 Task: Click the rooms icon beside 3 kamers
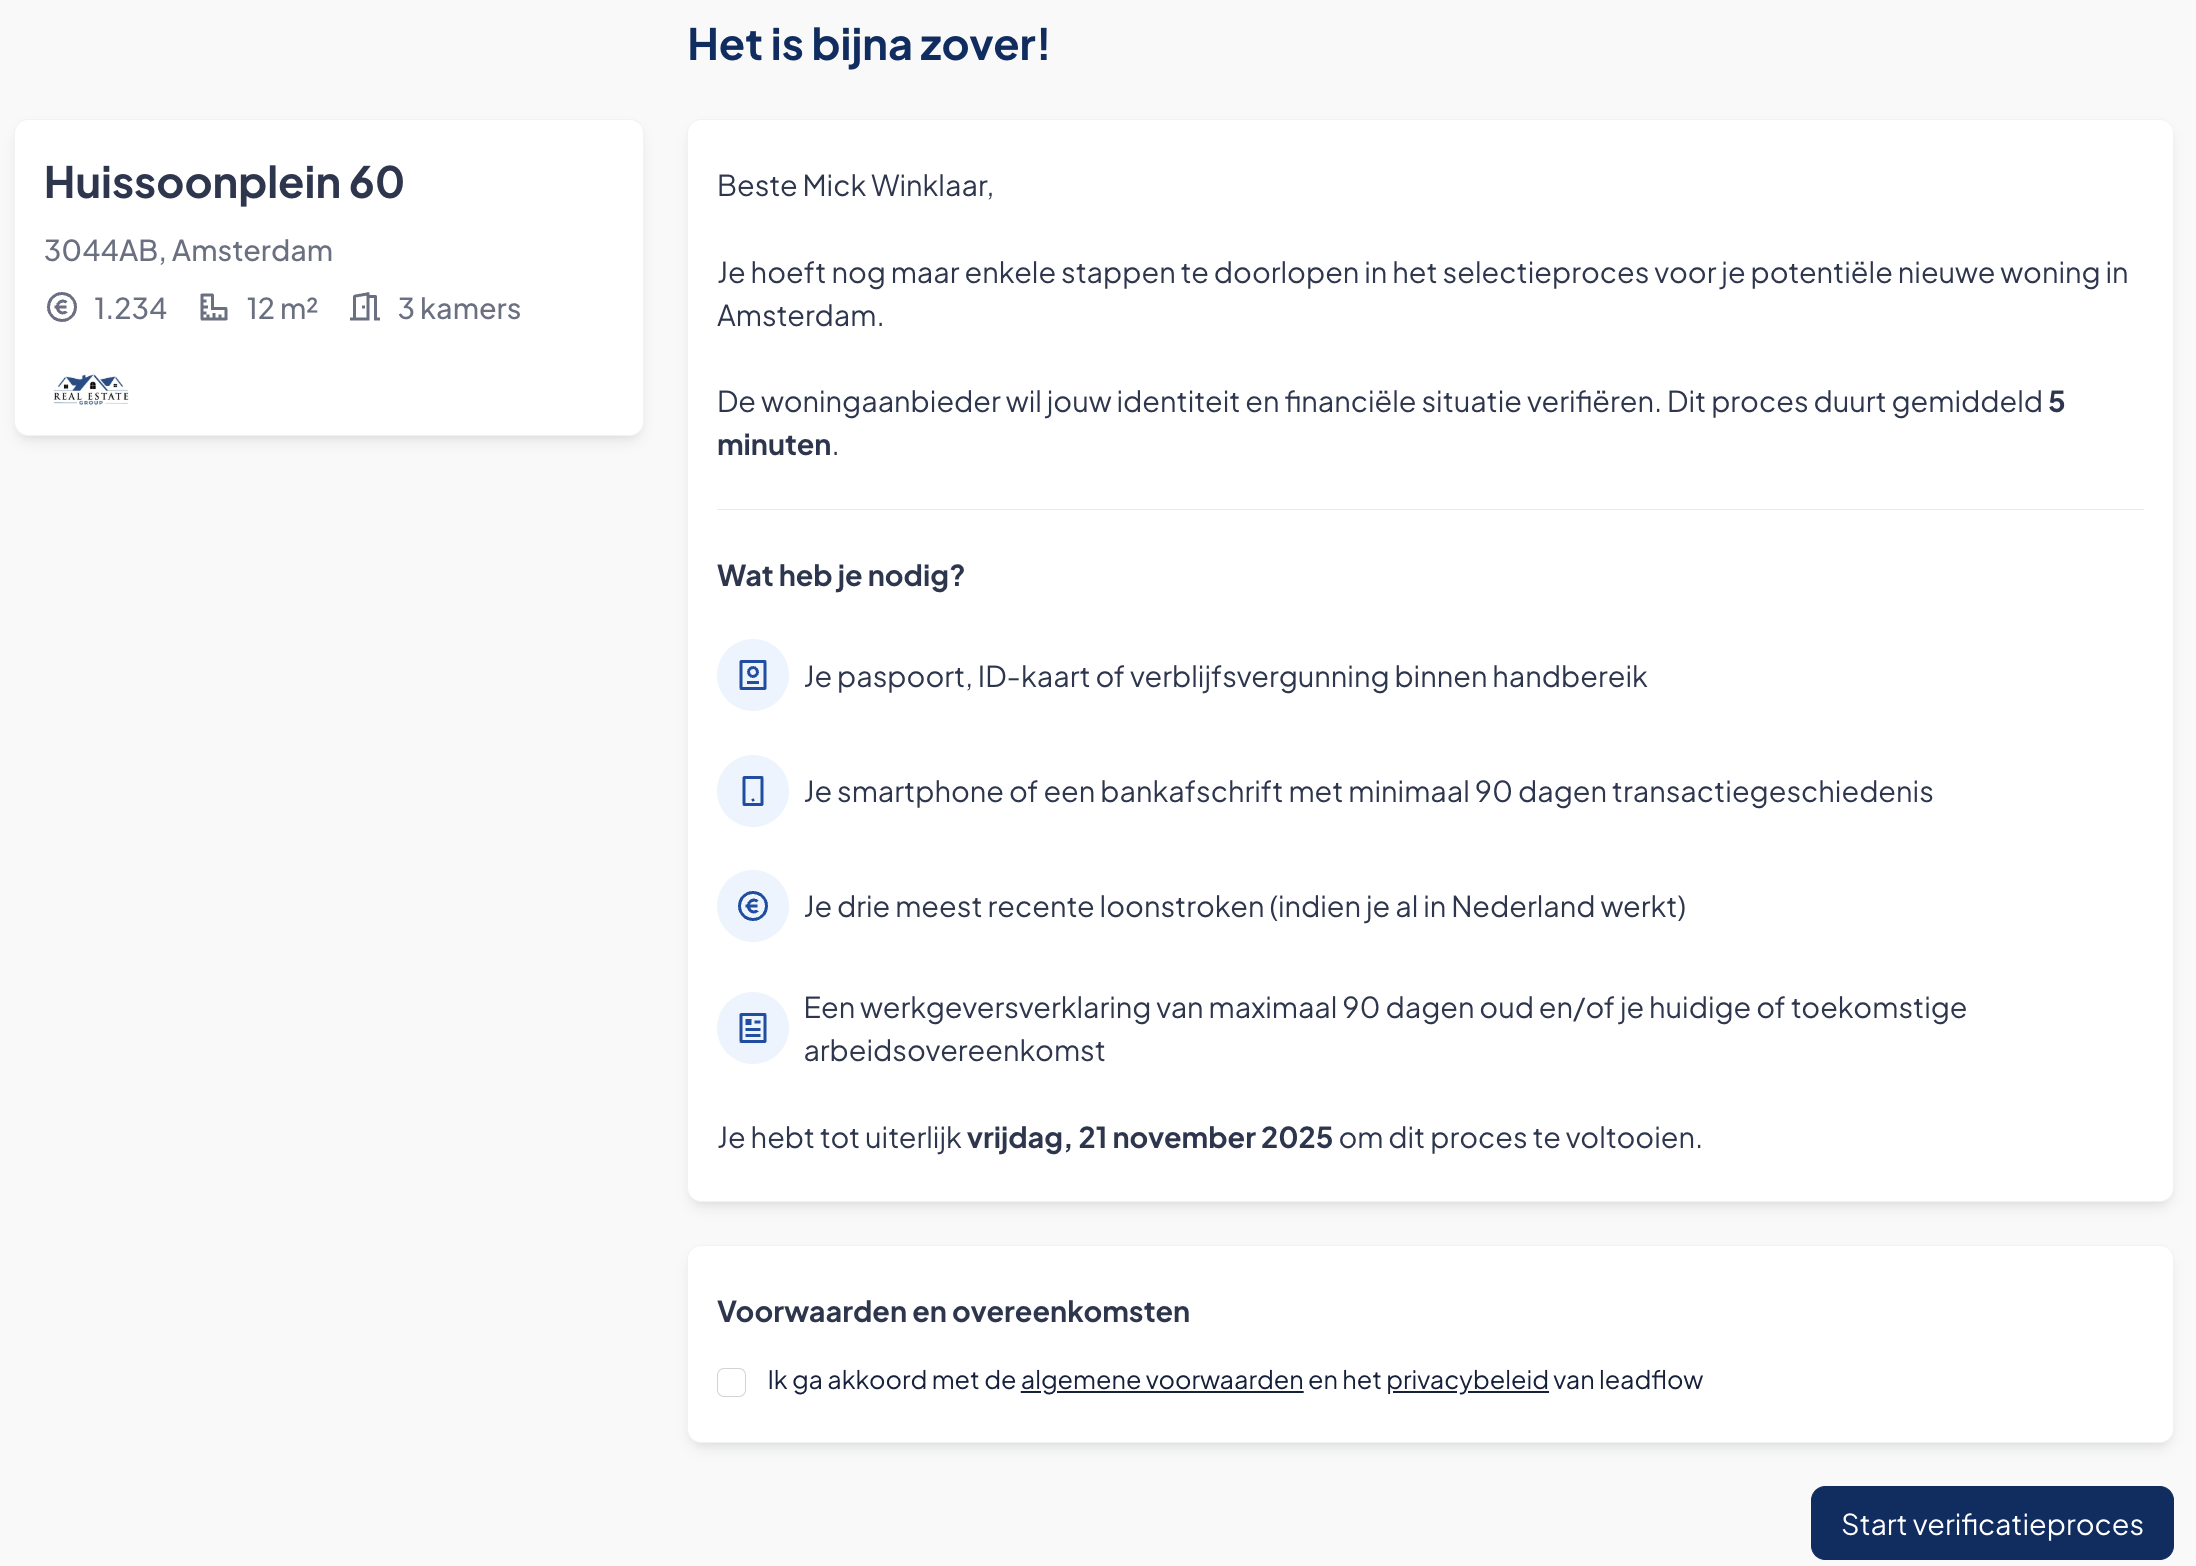[365, 308]
